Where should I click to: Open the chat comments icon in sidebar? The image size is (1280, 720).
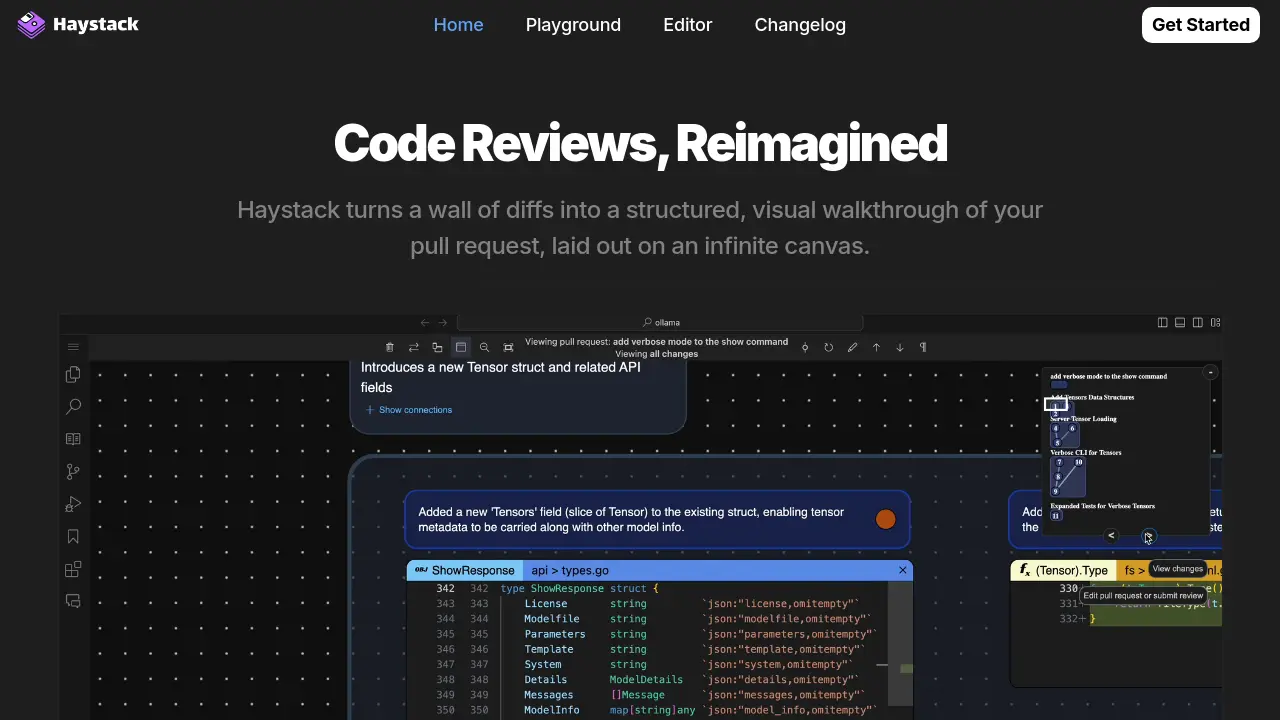point(73,601)
